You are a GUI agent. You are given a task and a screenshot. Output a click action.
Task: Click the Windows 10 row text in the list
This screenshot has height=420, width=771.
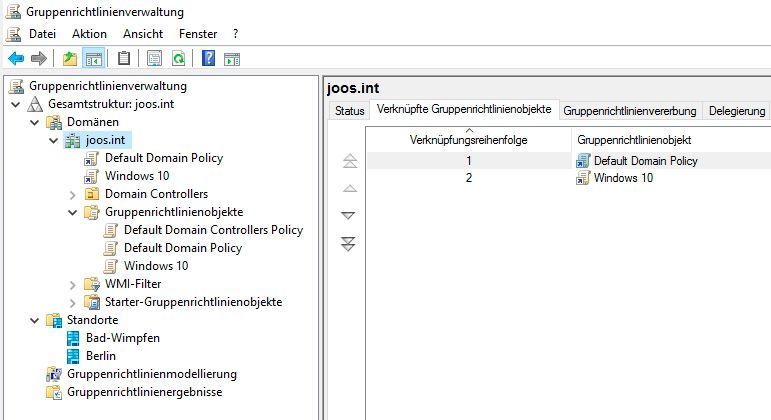(623, 178)
